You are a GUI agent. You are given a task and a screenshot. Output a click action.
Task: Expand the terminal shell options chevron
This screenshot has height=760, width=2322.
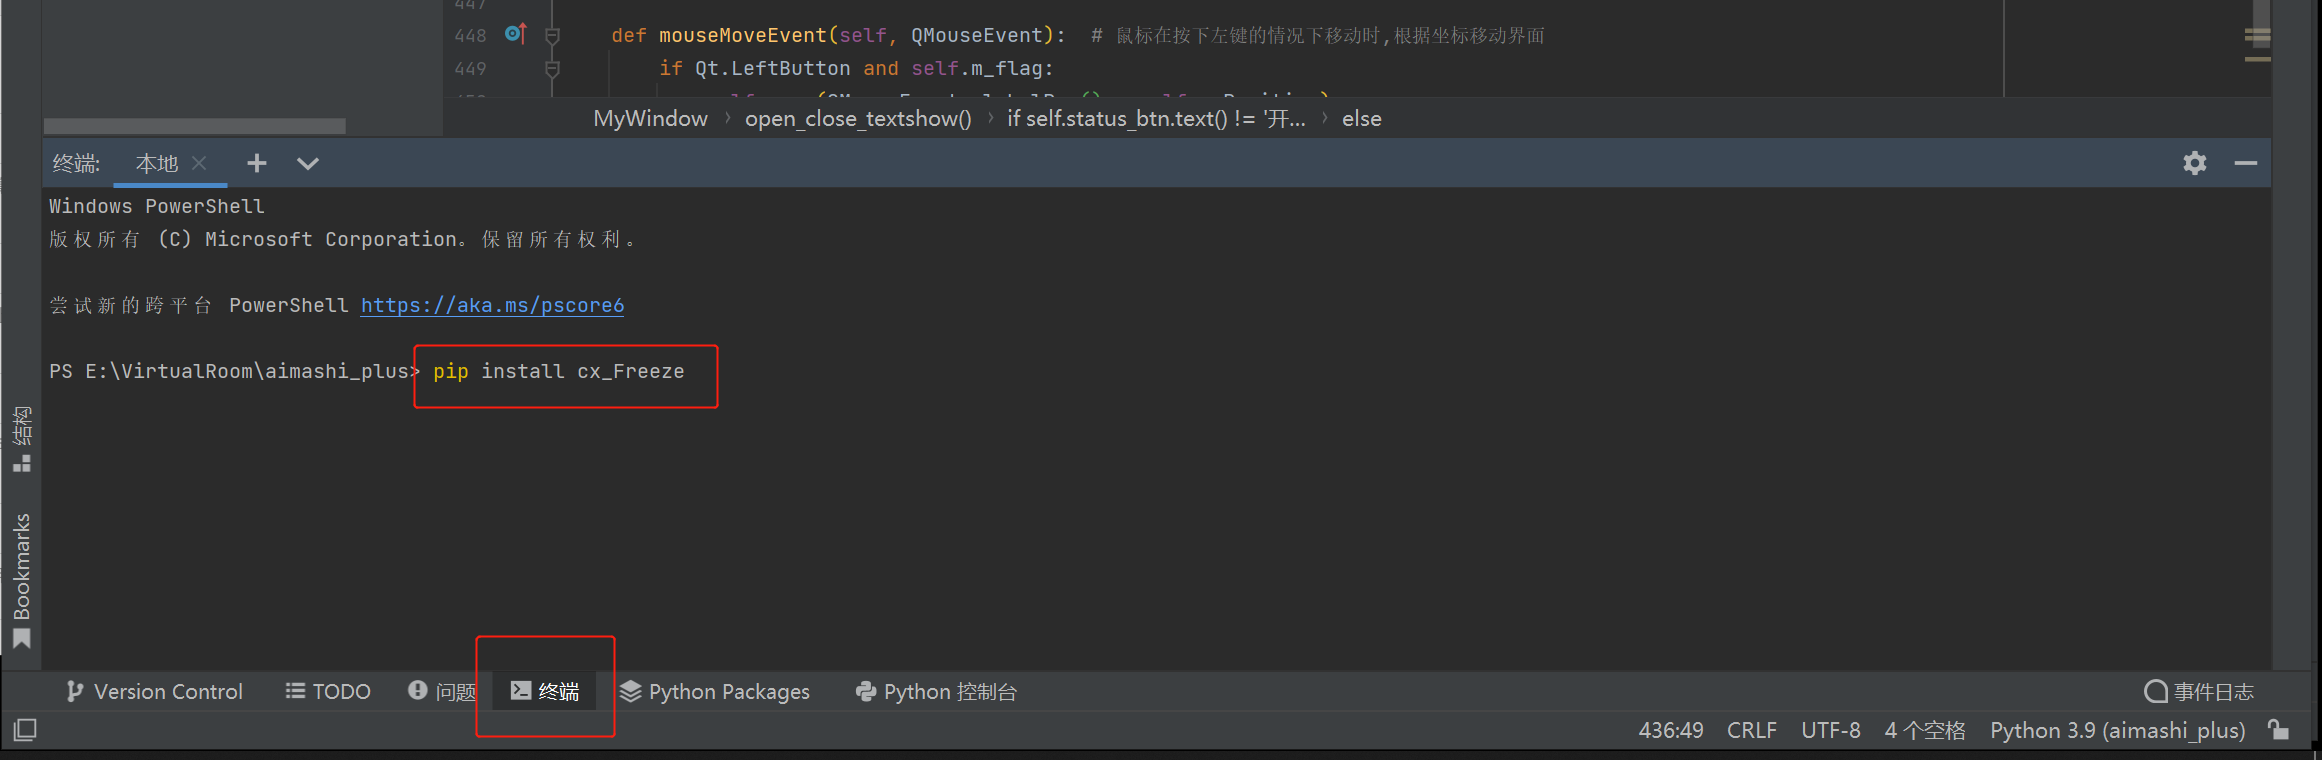(x=308, y=163)
